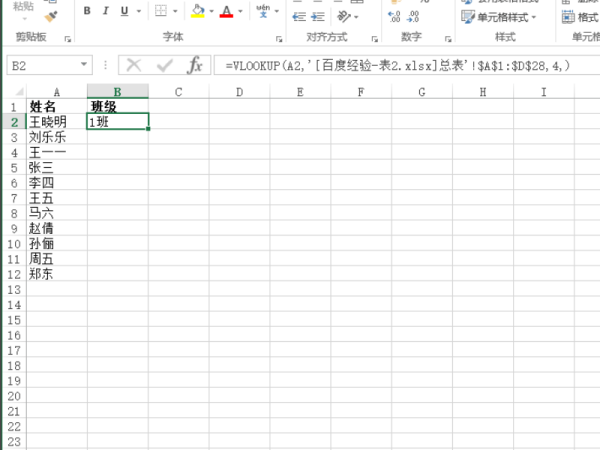Image resolution: width=600 pixels, height=450 pixels.
Task: Apply underline with U button
Action: 124,11
